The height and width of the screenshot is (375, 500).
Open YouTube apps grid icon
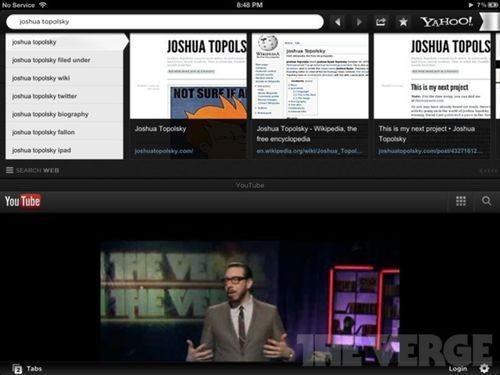pos(461,201)
